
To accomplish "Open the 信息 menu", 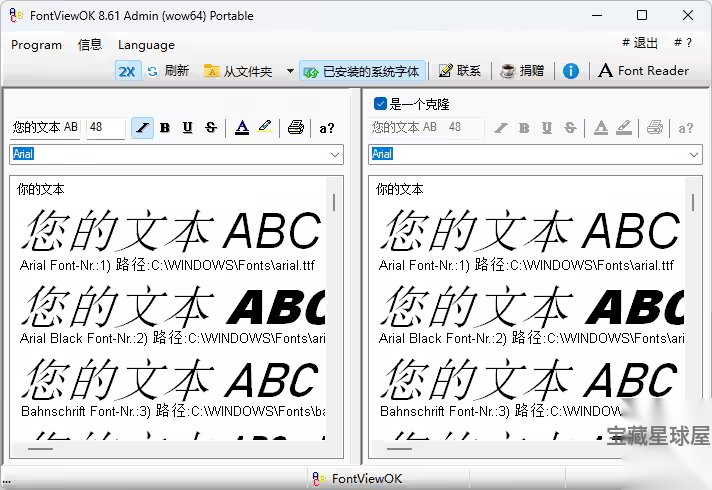I will [x=90, y=45].
